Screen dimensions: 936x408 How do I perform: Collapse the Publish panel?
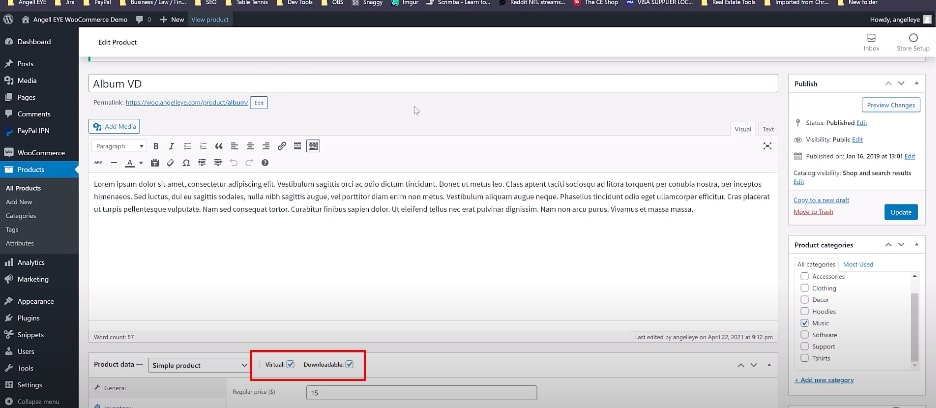click(x=916, y=84)
